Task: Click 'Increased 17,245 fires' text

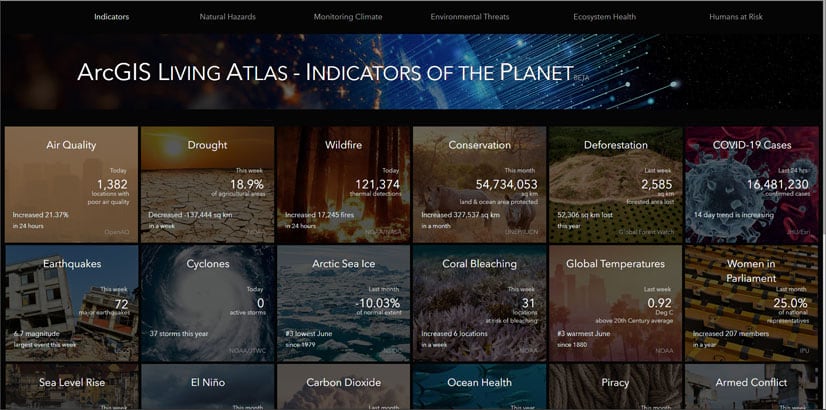Action: tap(320, 215)
